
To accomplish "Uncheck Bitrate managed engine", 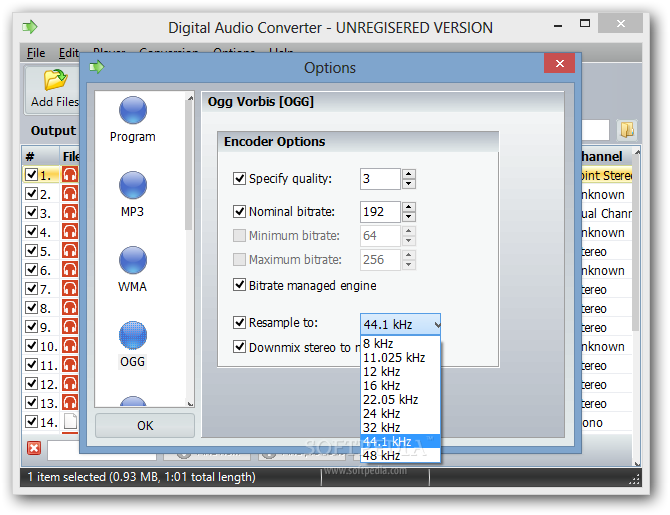I will [x=239, y=285].
